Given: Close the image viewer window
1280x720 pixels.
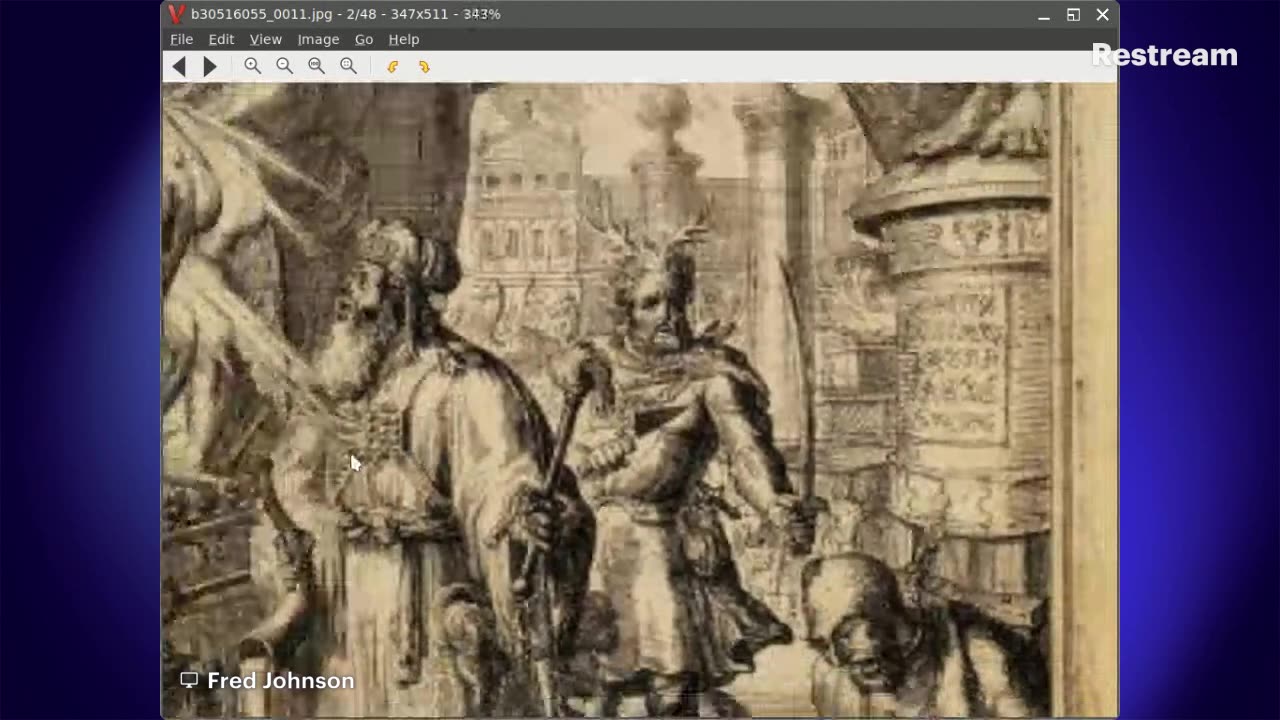Looking at the screenshot, I should pyautogui.click(x=1103, y=15).
